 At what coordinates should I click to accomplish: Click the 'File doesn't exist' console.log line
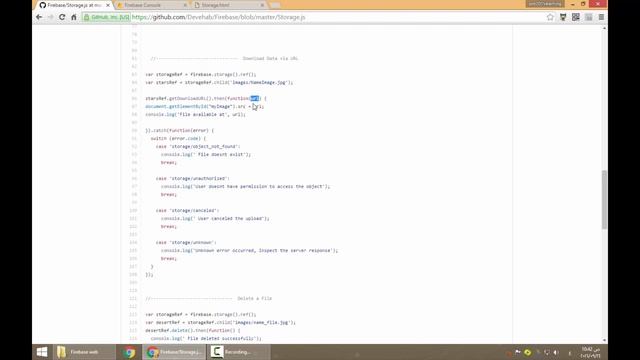(206, 155)
